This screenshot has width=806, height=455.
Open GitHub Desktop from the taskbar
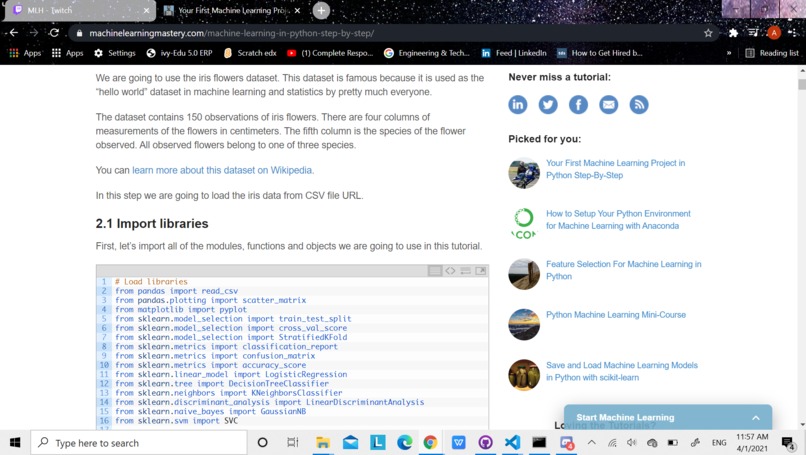click(485, 443)
